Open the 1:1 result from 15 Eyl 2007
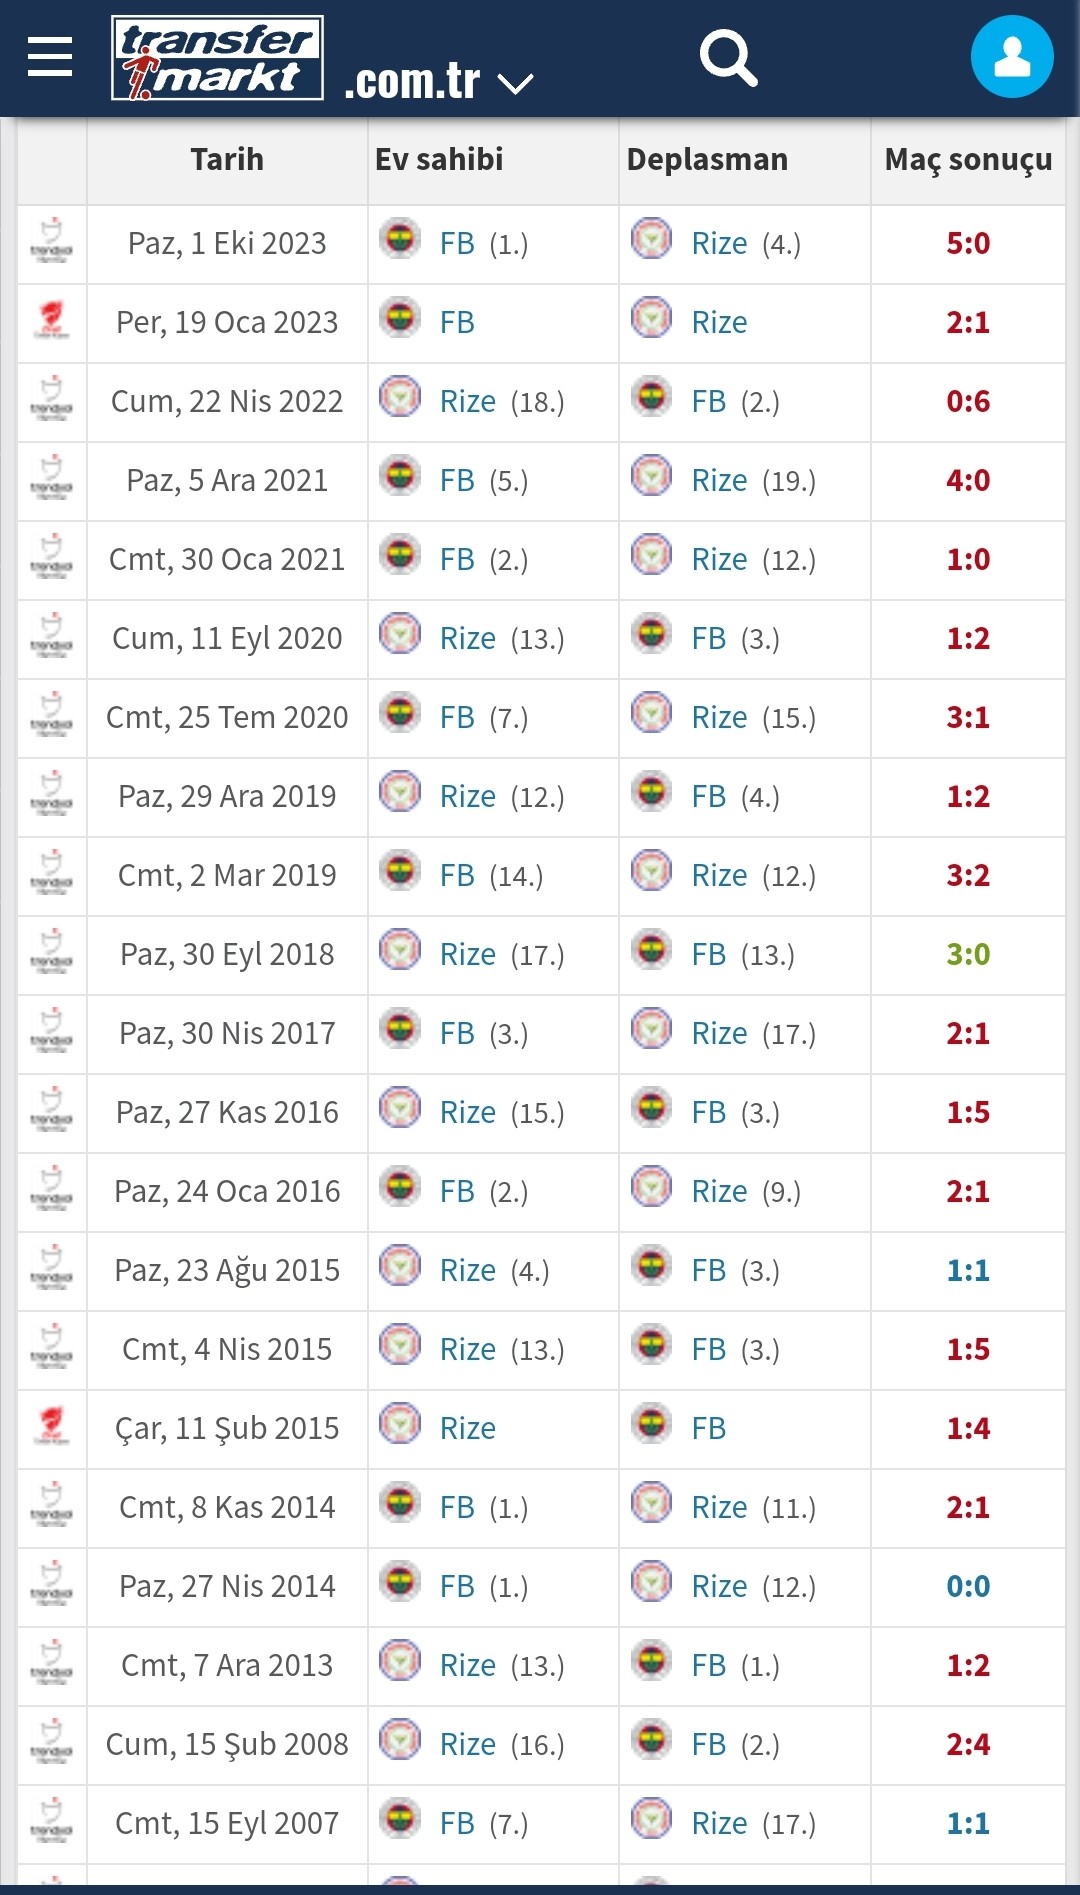 tap(968, 1823)
